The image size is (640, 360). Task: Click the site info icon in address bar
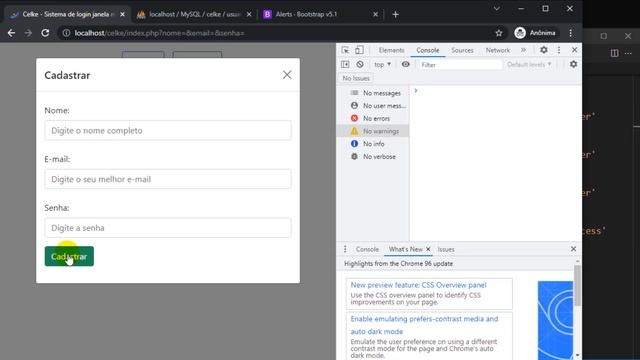(x=66, y=33)
